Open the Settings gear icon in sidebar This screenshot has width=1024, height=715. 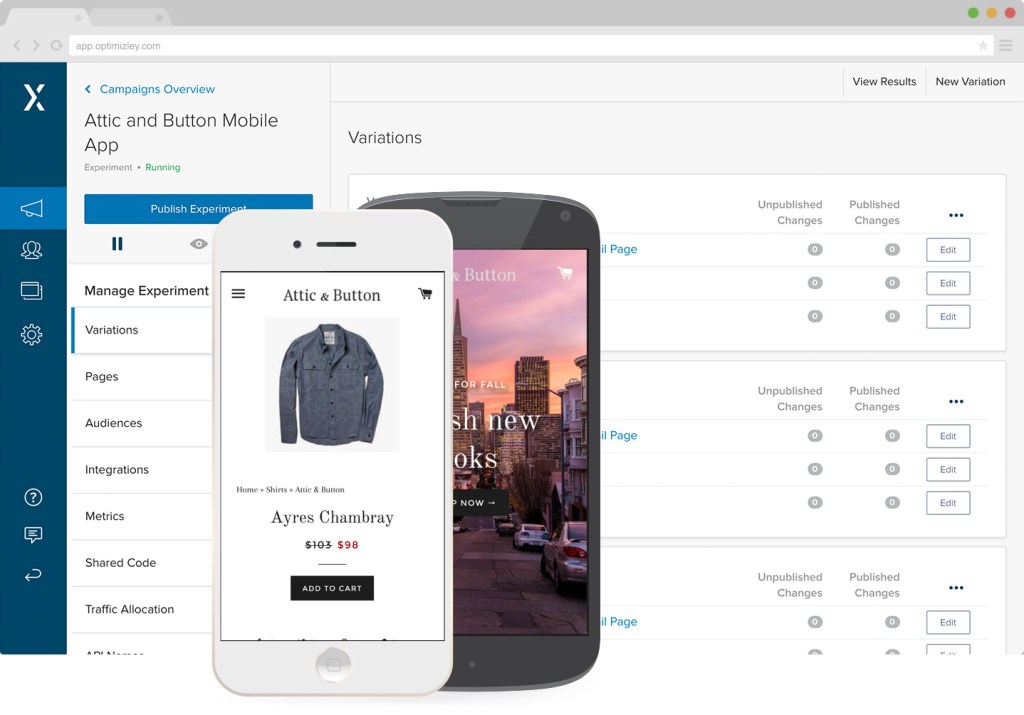(31, 334)
